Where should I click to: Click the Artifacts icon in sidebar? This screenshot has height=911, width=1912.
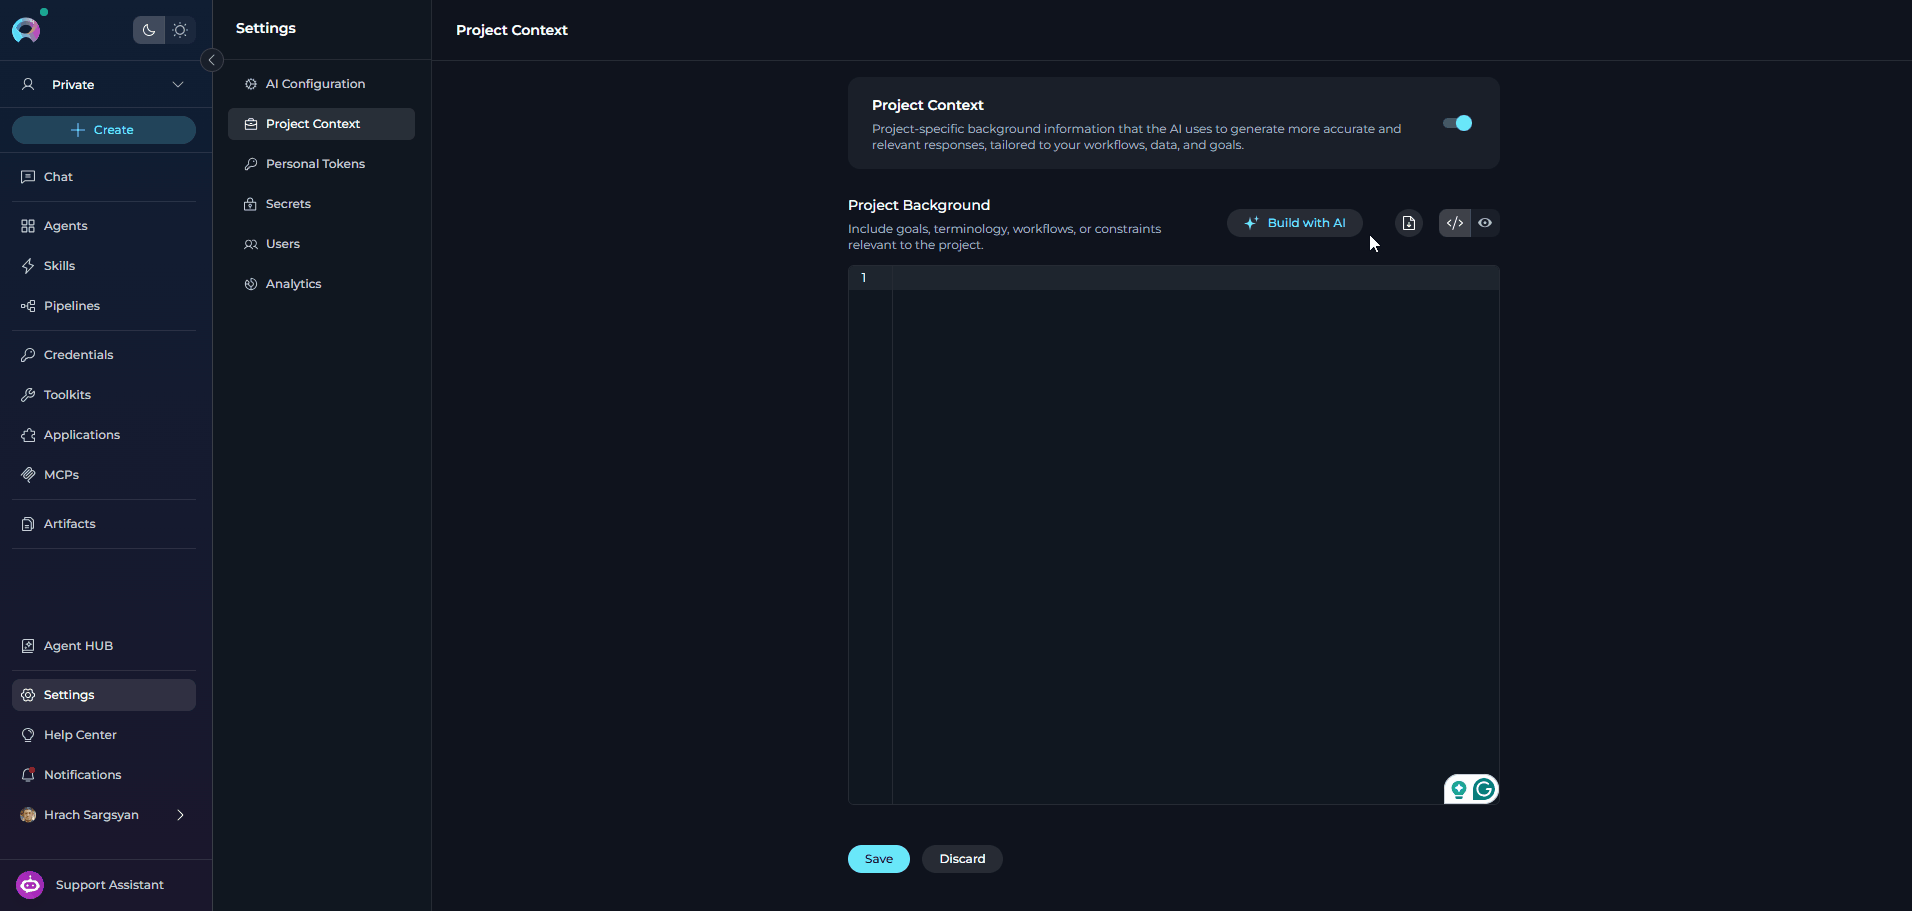28,524
